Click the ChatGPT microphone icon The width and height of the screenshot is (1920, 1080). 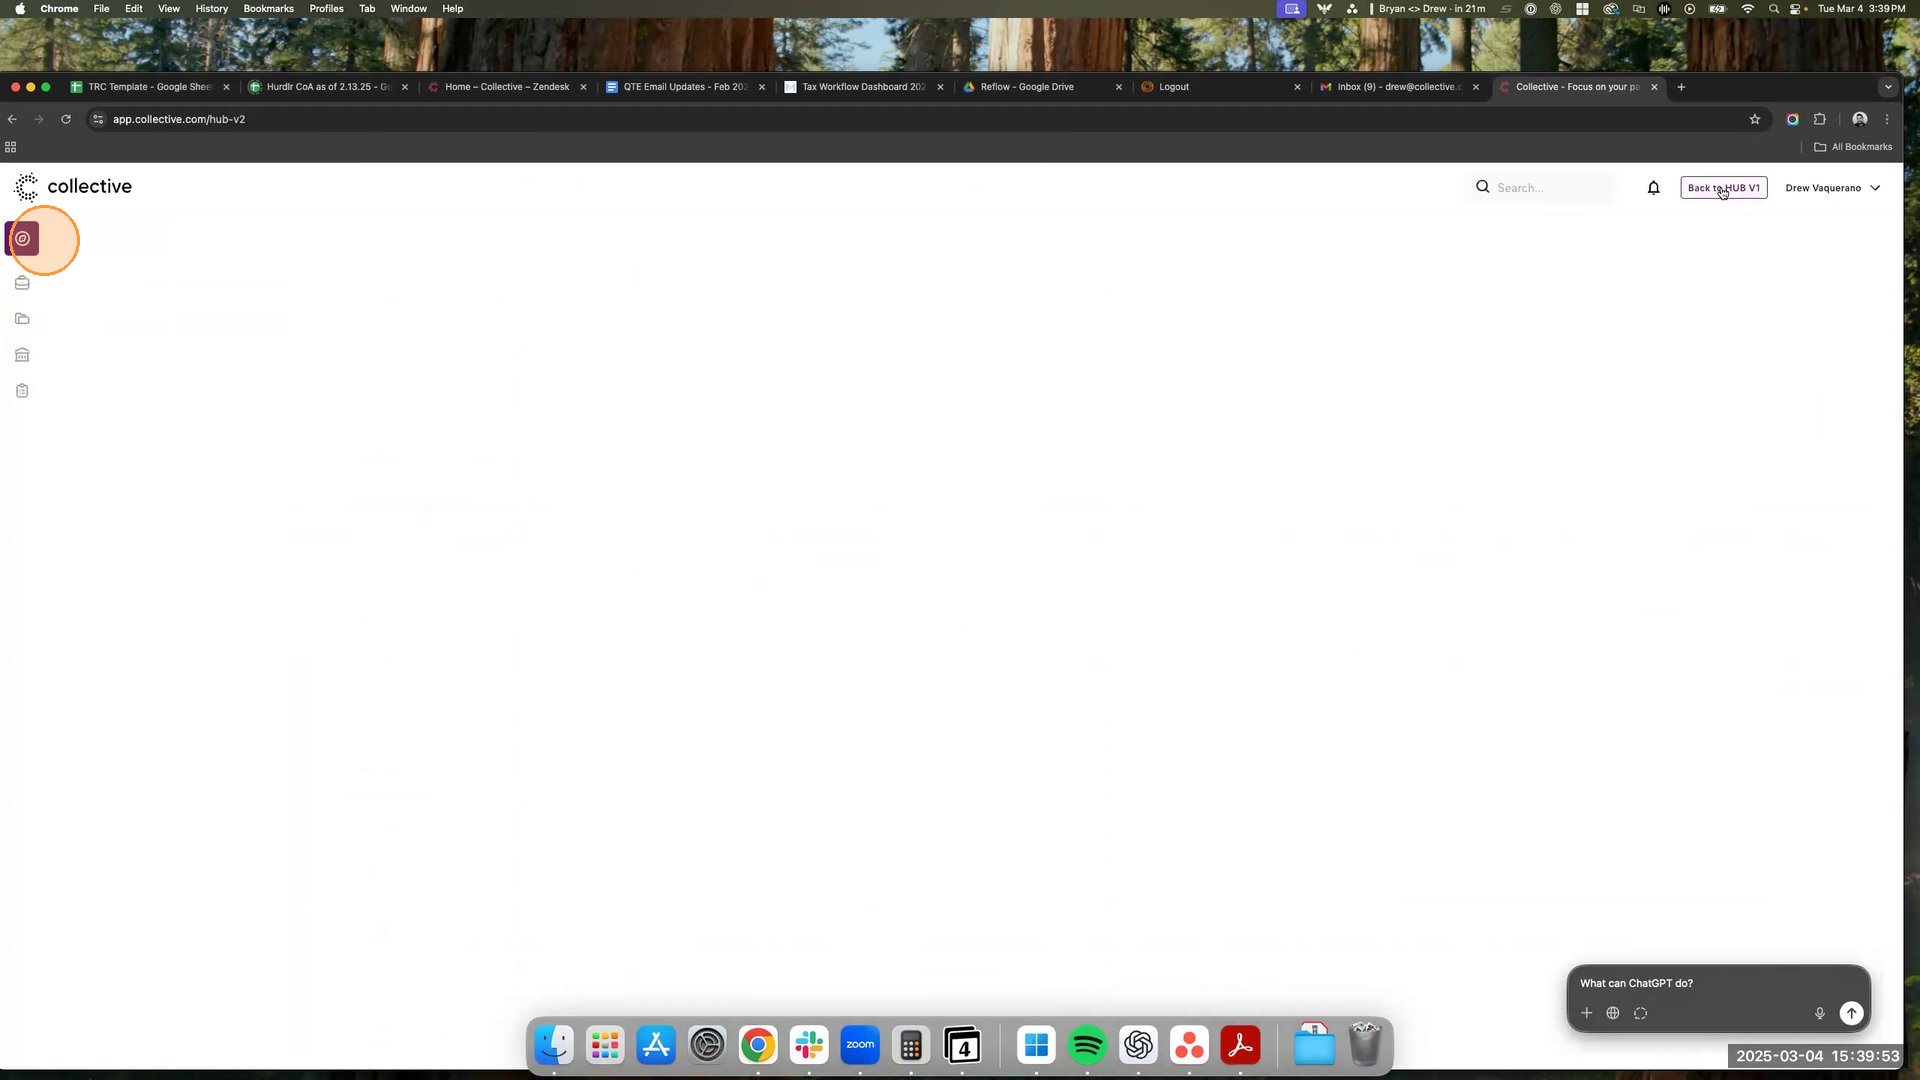[x=1820, y=1013]
